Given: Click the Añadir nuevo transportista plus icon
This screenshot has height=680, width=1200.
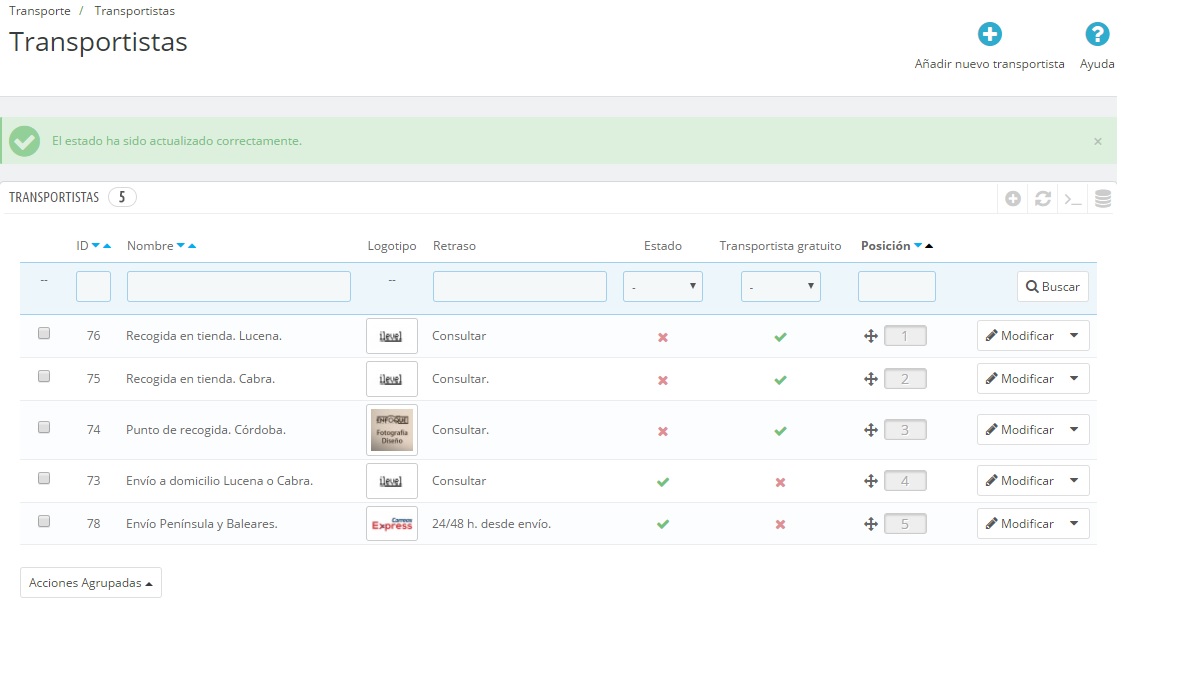Looking at the screenshot, I should [989, 35].
